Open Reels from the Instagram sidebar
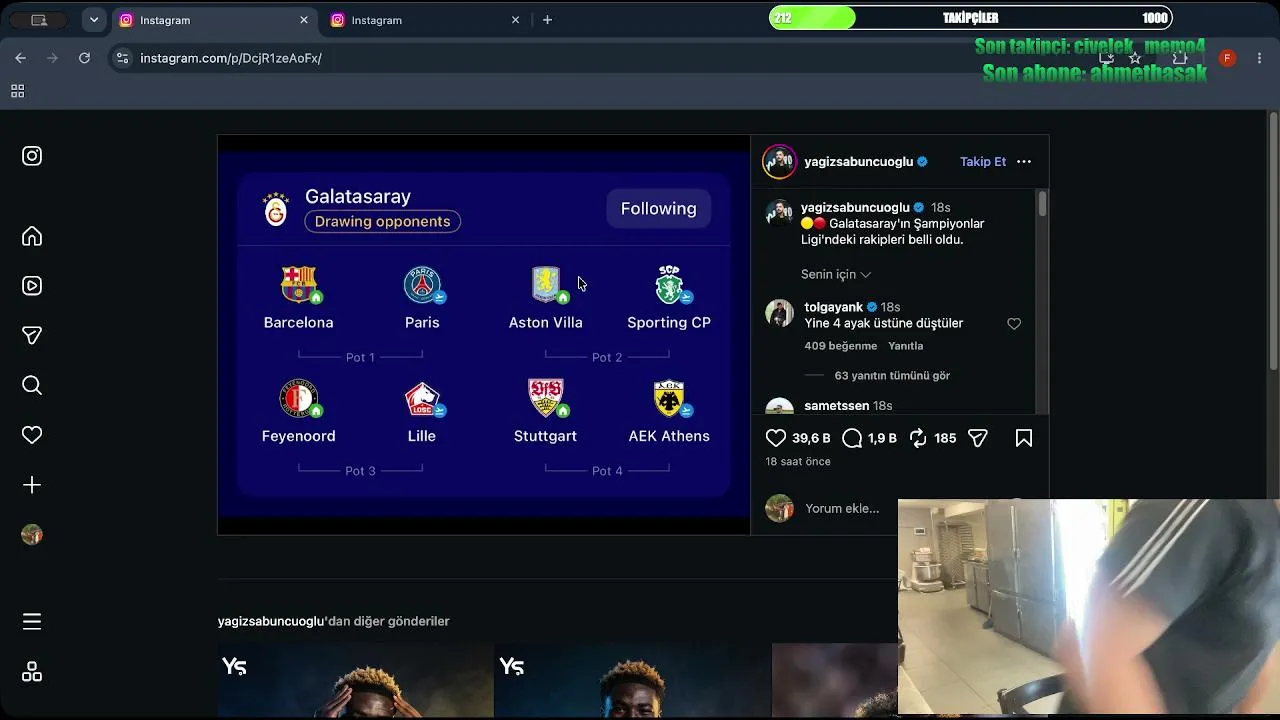This screenshot has height=720, width=1280. coord(32,286)
